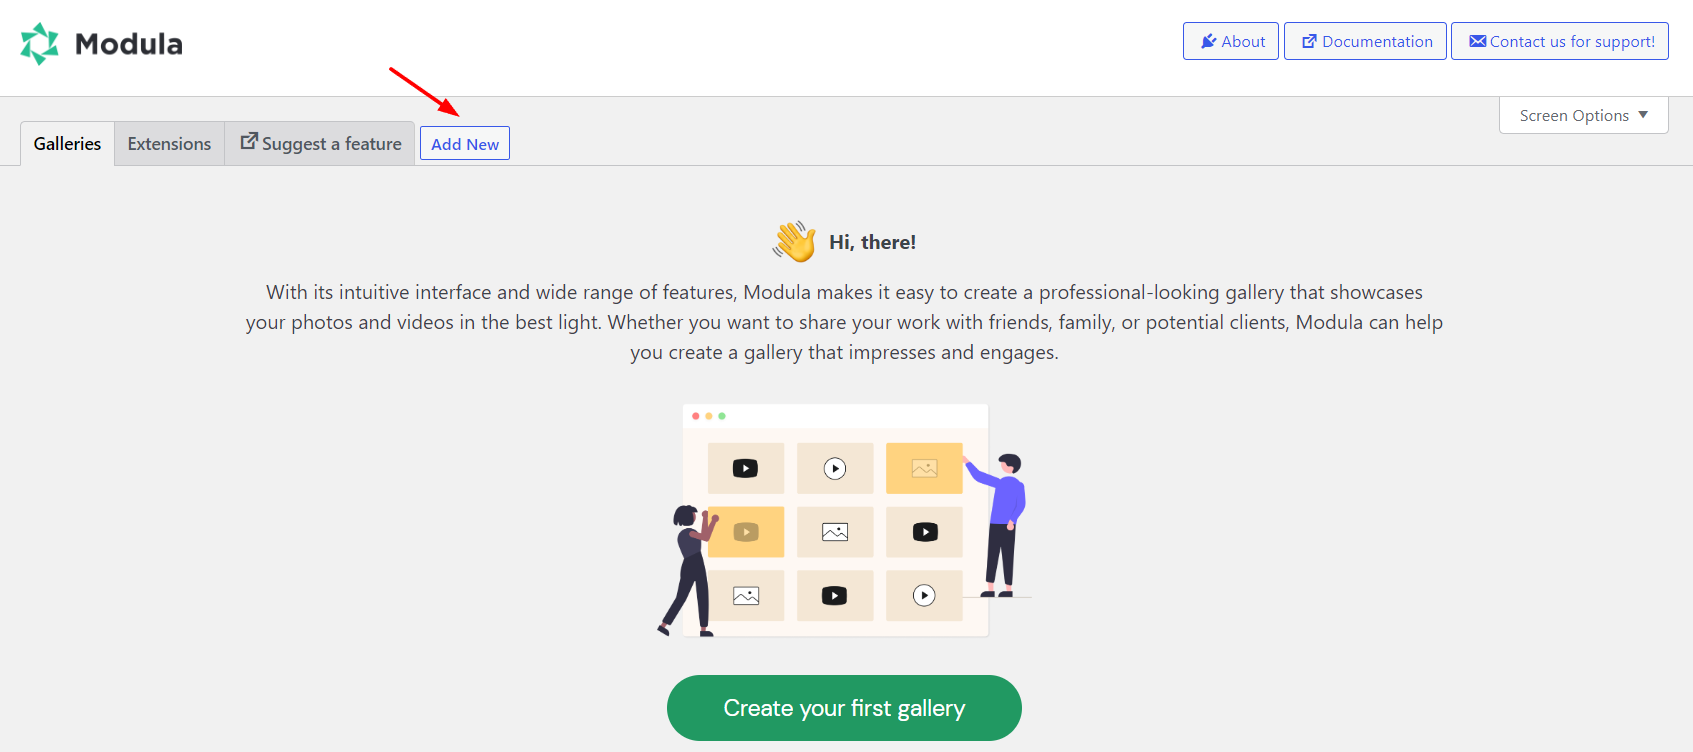Click the external link icon on the Documentation button
1693x752 pixels.
[1309, 41]
